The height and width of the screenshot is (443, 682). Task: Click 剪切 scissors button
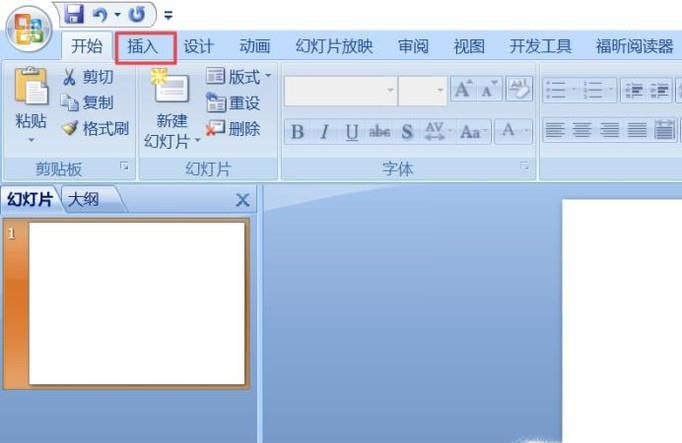[x=88, y=77]
